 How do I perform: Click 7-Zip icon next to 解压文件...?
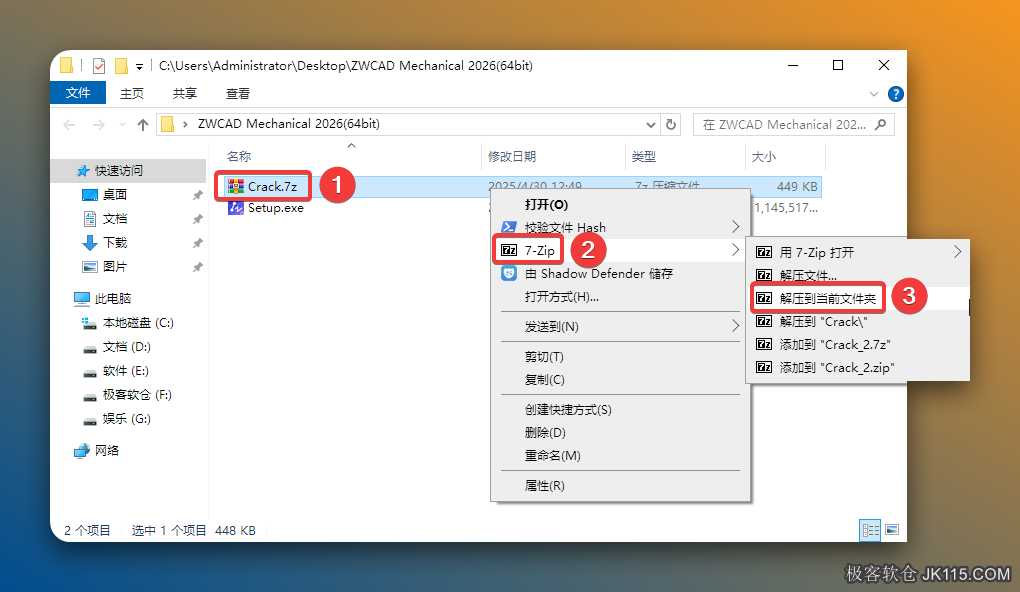[x=764, y=275]
